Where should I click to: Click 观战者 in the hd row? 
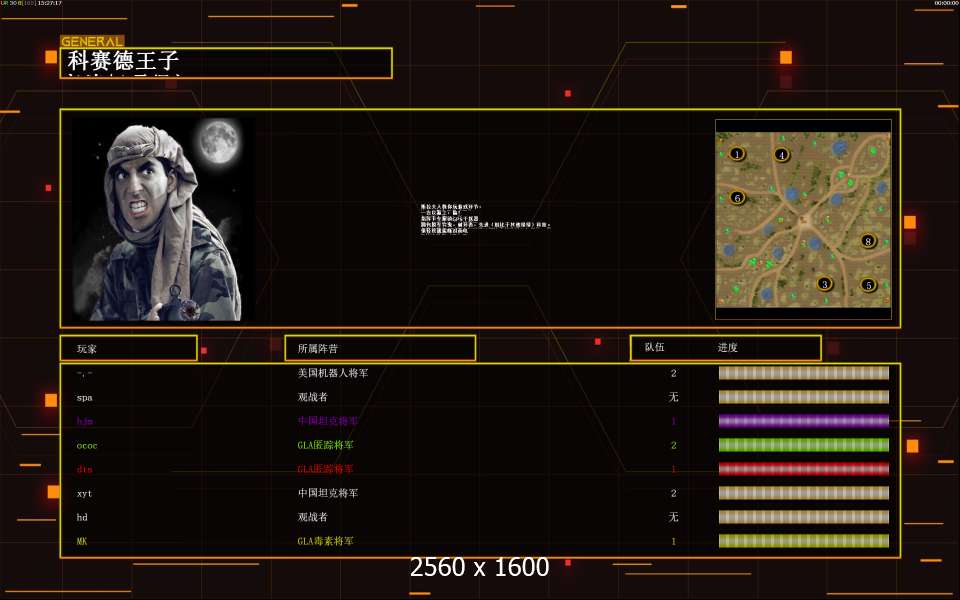point(313,517)
